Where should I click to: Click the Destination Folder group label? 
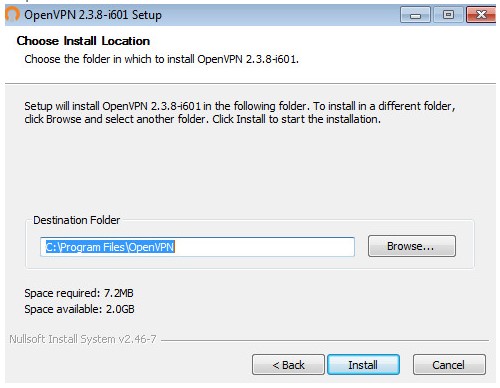click(x=77, y=220)
